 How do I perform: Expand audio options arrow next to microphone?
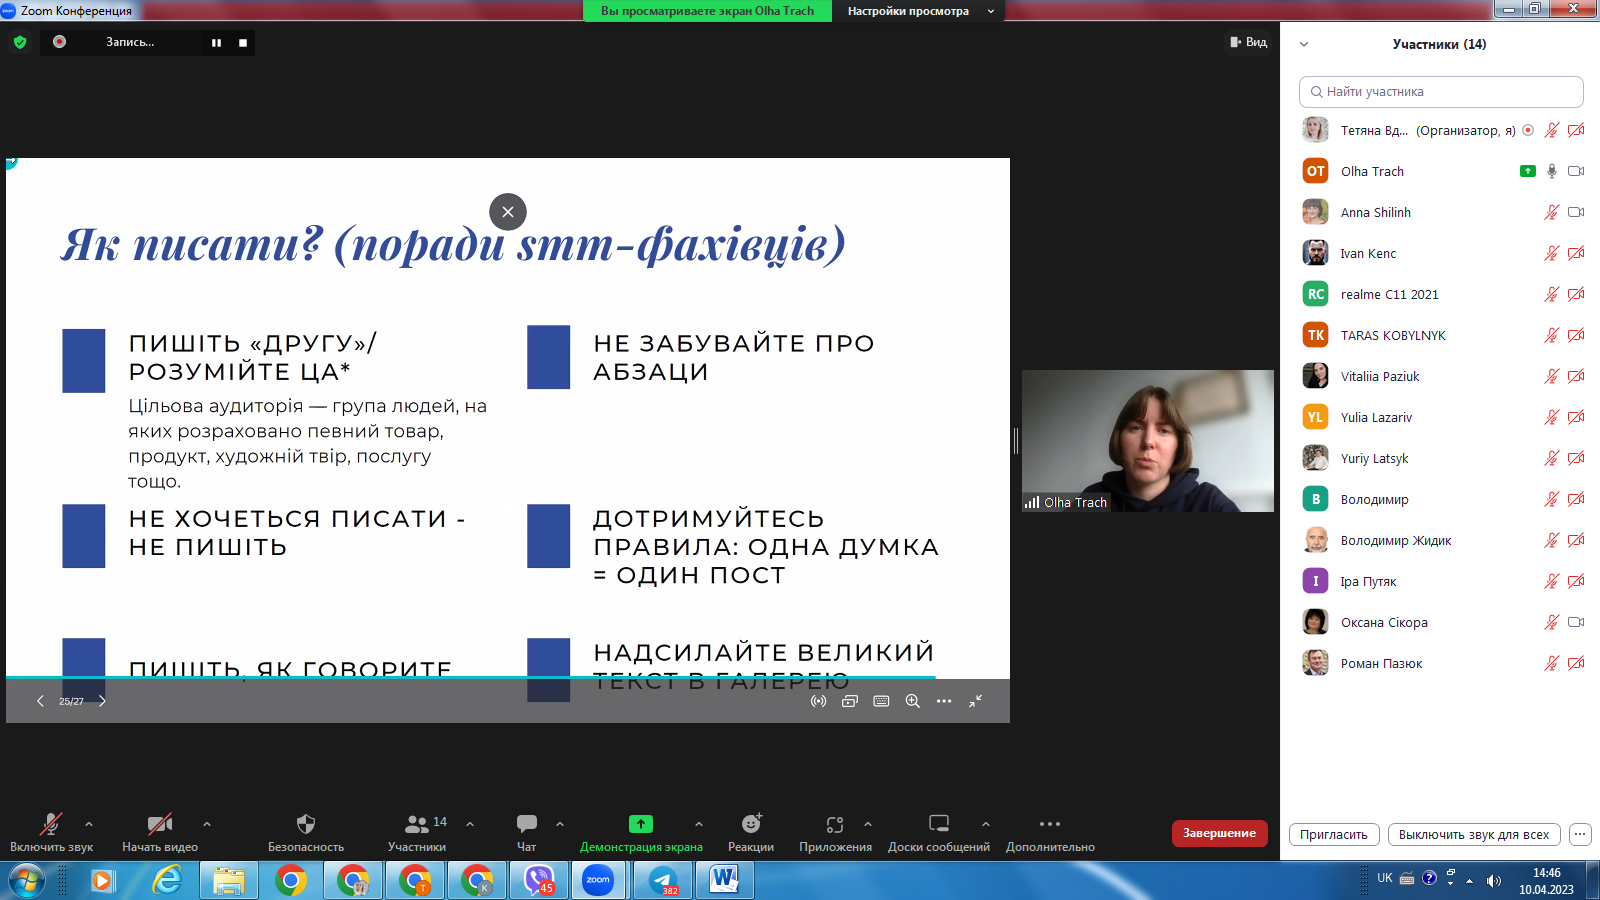[89, 824]
